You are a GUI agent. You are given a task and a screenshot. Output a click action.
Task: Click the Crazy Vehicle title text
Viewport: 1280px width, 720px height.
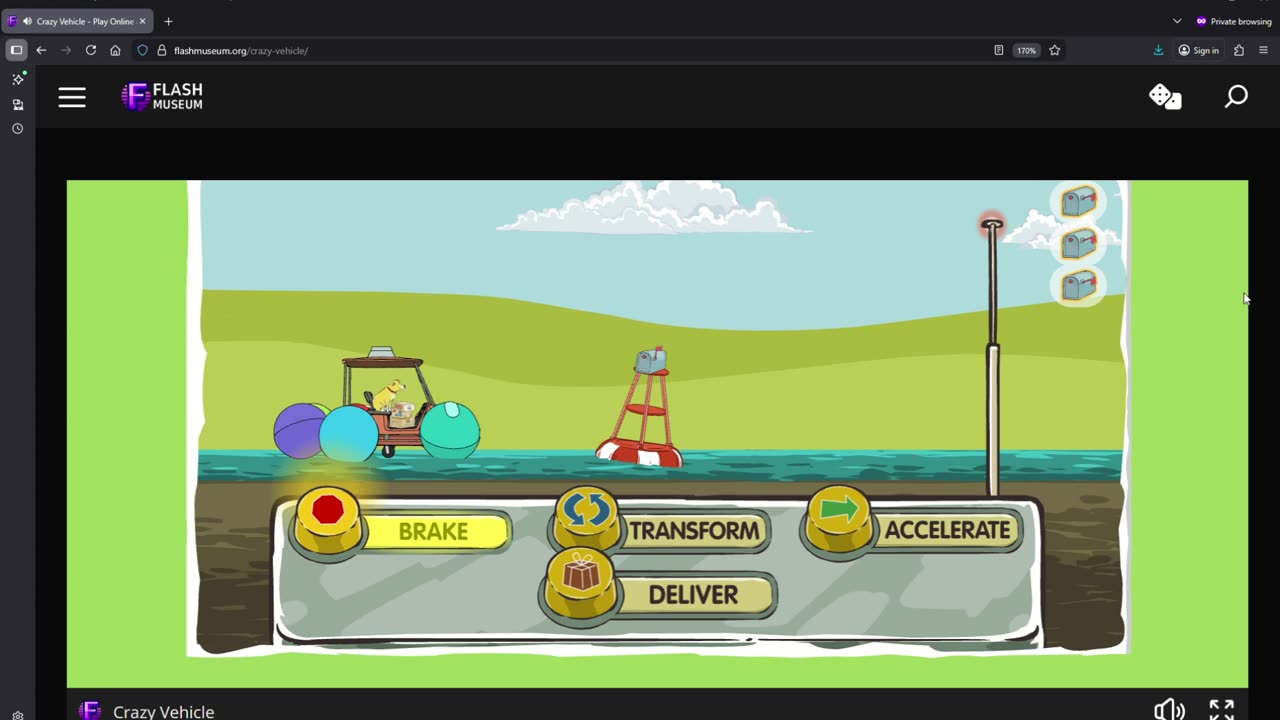click(x=163, y=712)
